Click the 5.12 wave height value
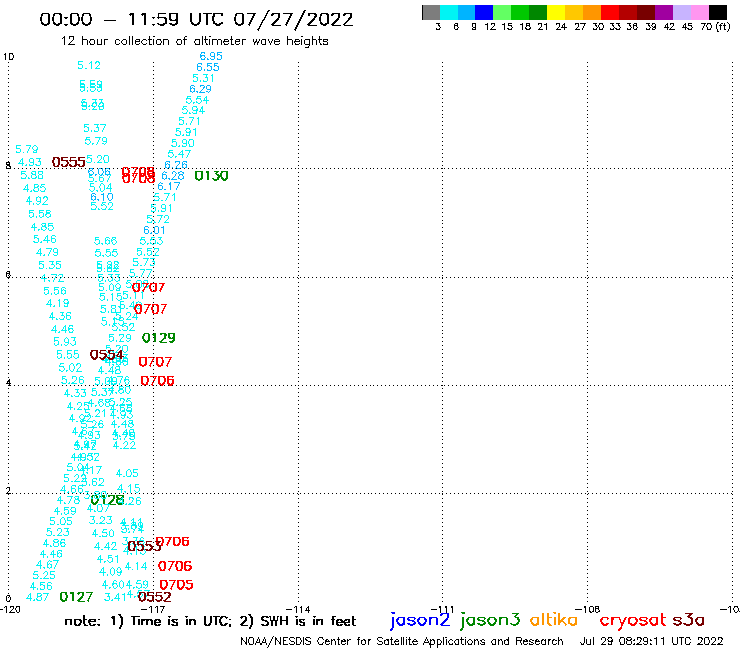 (x=89, y=65)
